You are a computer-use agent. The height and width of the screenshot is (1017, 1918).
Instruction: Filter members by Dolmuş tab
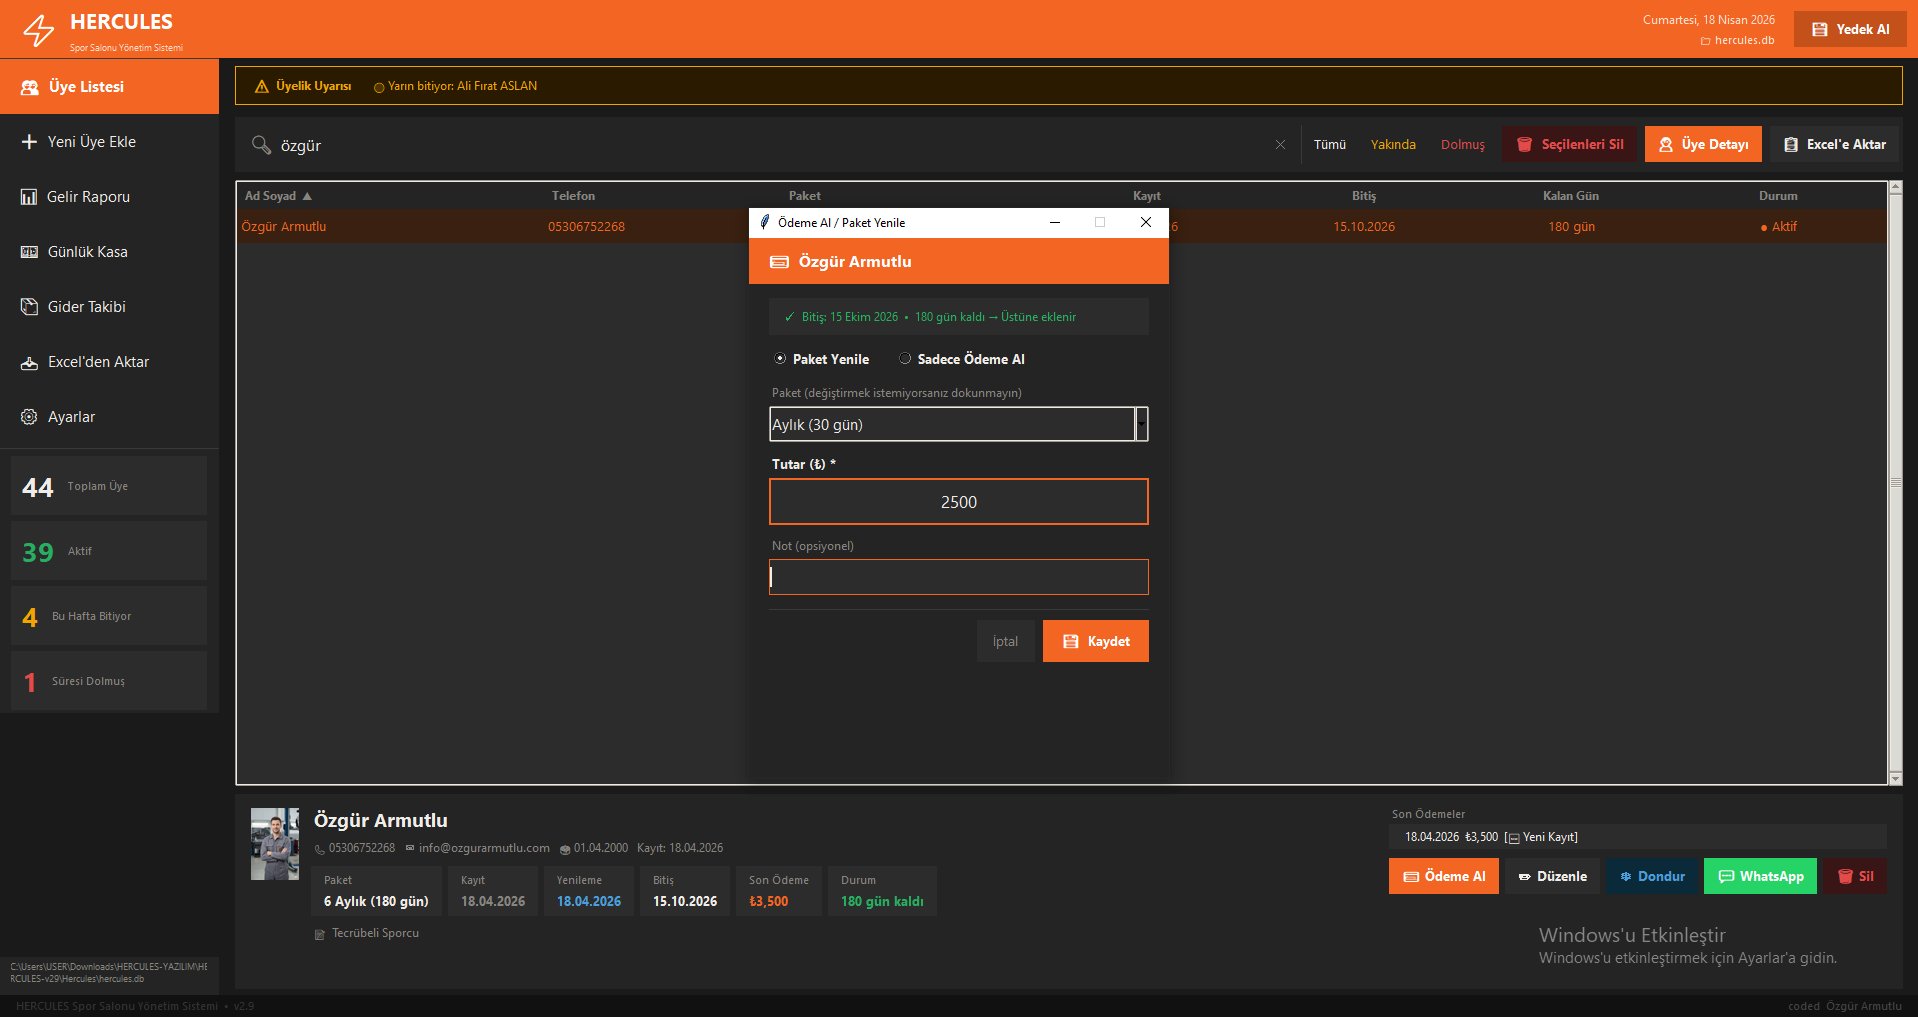coord(1462,145)
